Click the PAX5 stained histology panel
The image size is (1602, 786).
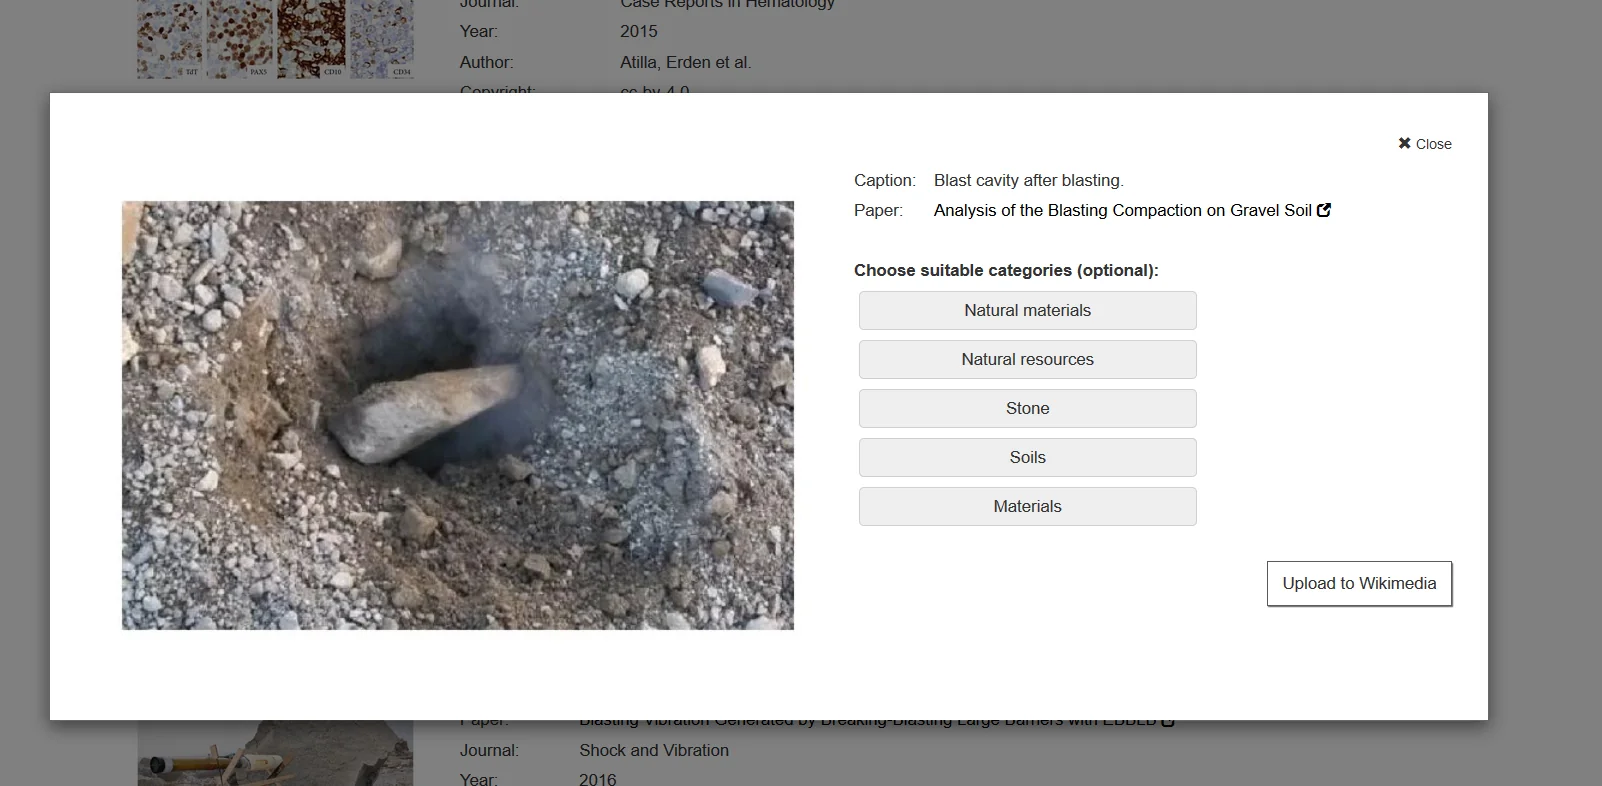(240, 40)
